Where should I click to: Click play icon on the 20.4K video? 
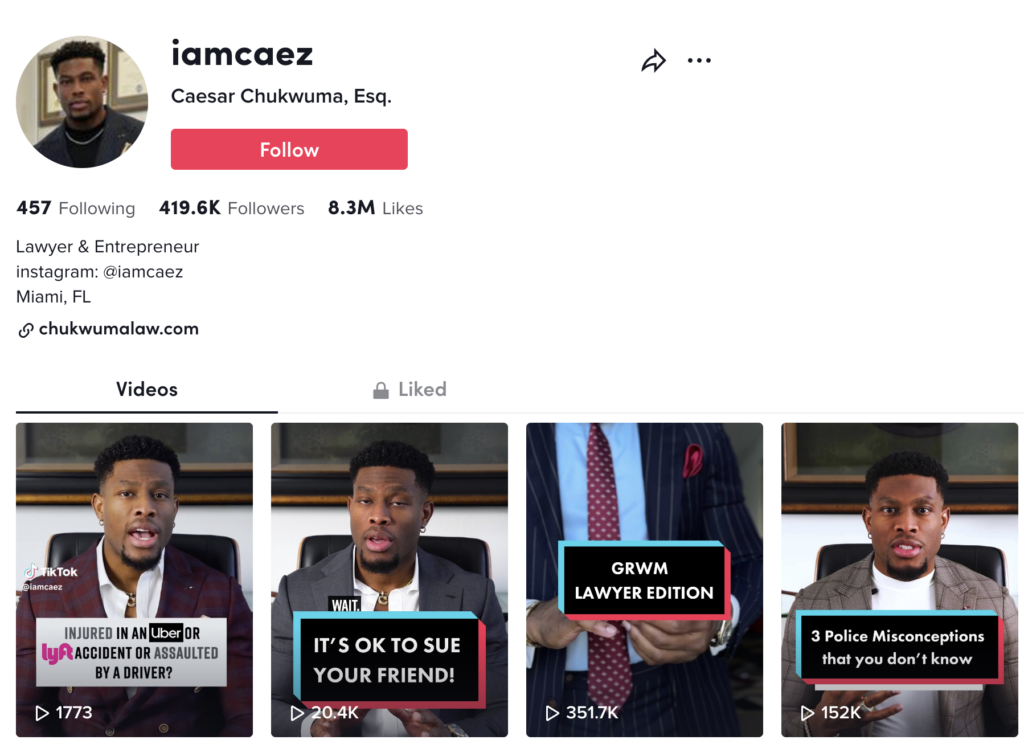[x=297, y=713]
